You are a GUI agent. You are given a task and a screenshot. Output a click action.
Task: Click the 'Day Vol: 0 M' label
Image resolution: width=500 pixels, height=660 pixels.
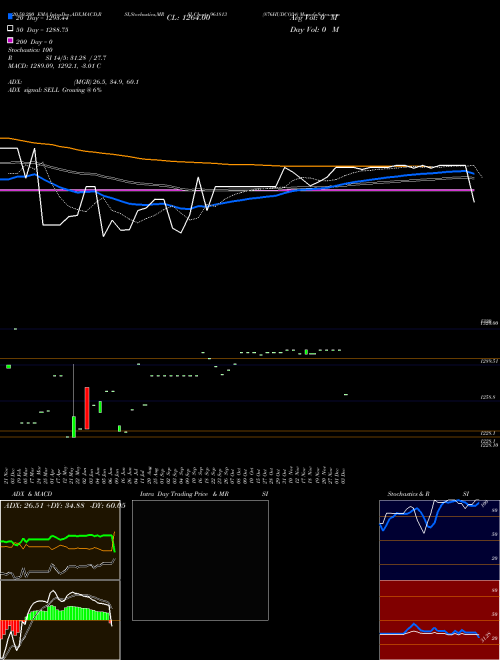click(x=314, y=30)
